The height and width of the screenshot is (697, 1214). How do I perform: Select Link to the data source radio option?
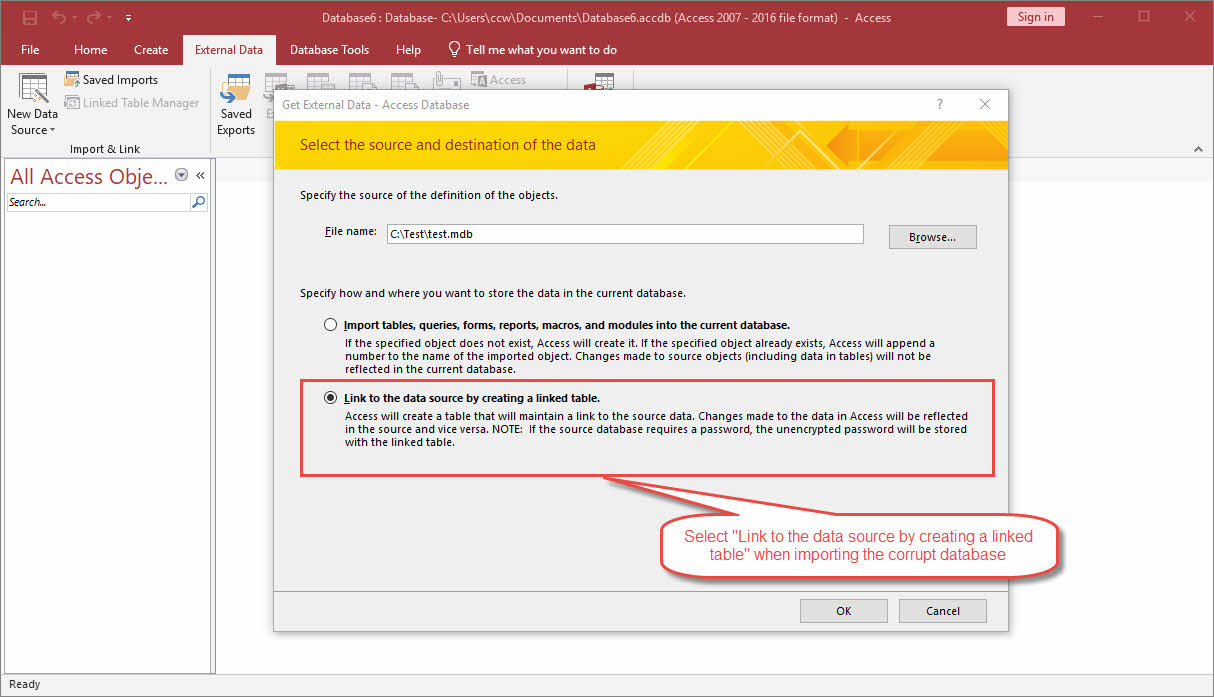tap(331, 398)
